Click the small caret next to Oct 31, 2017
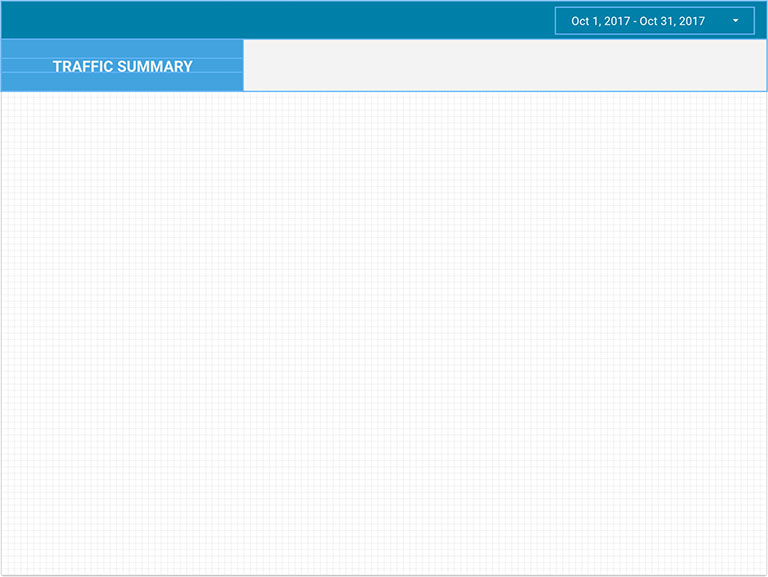 [x=735, y=21]
